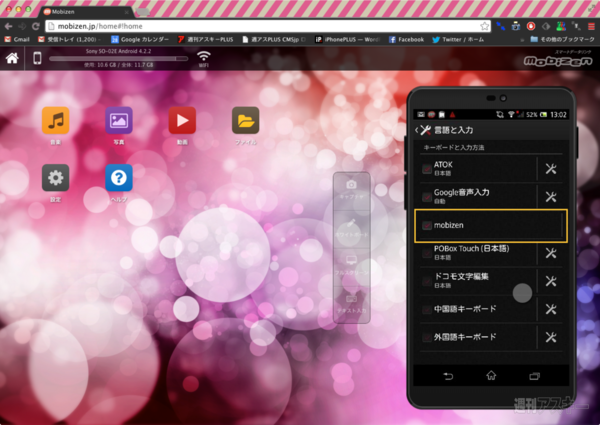Click the mobizen.jp address bar
This screenshot has height=425, width=600.
tap(268, 26)
